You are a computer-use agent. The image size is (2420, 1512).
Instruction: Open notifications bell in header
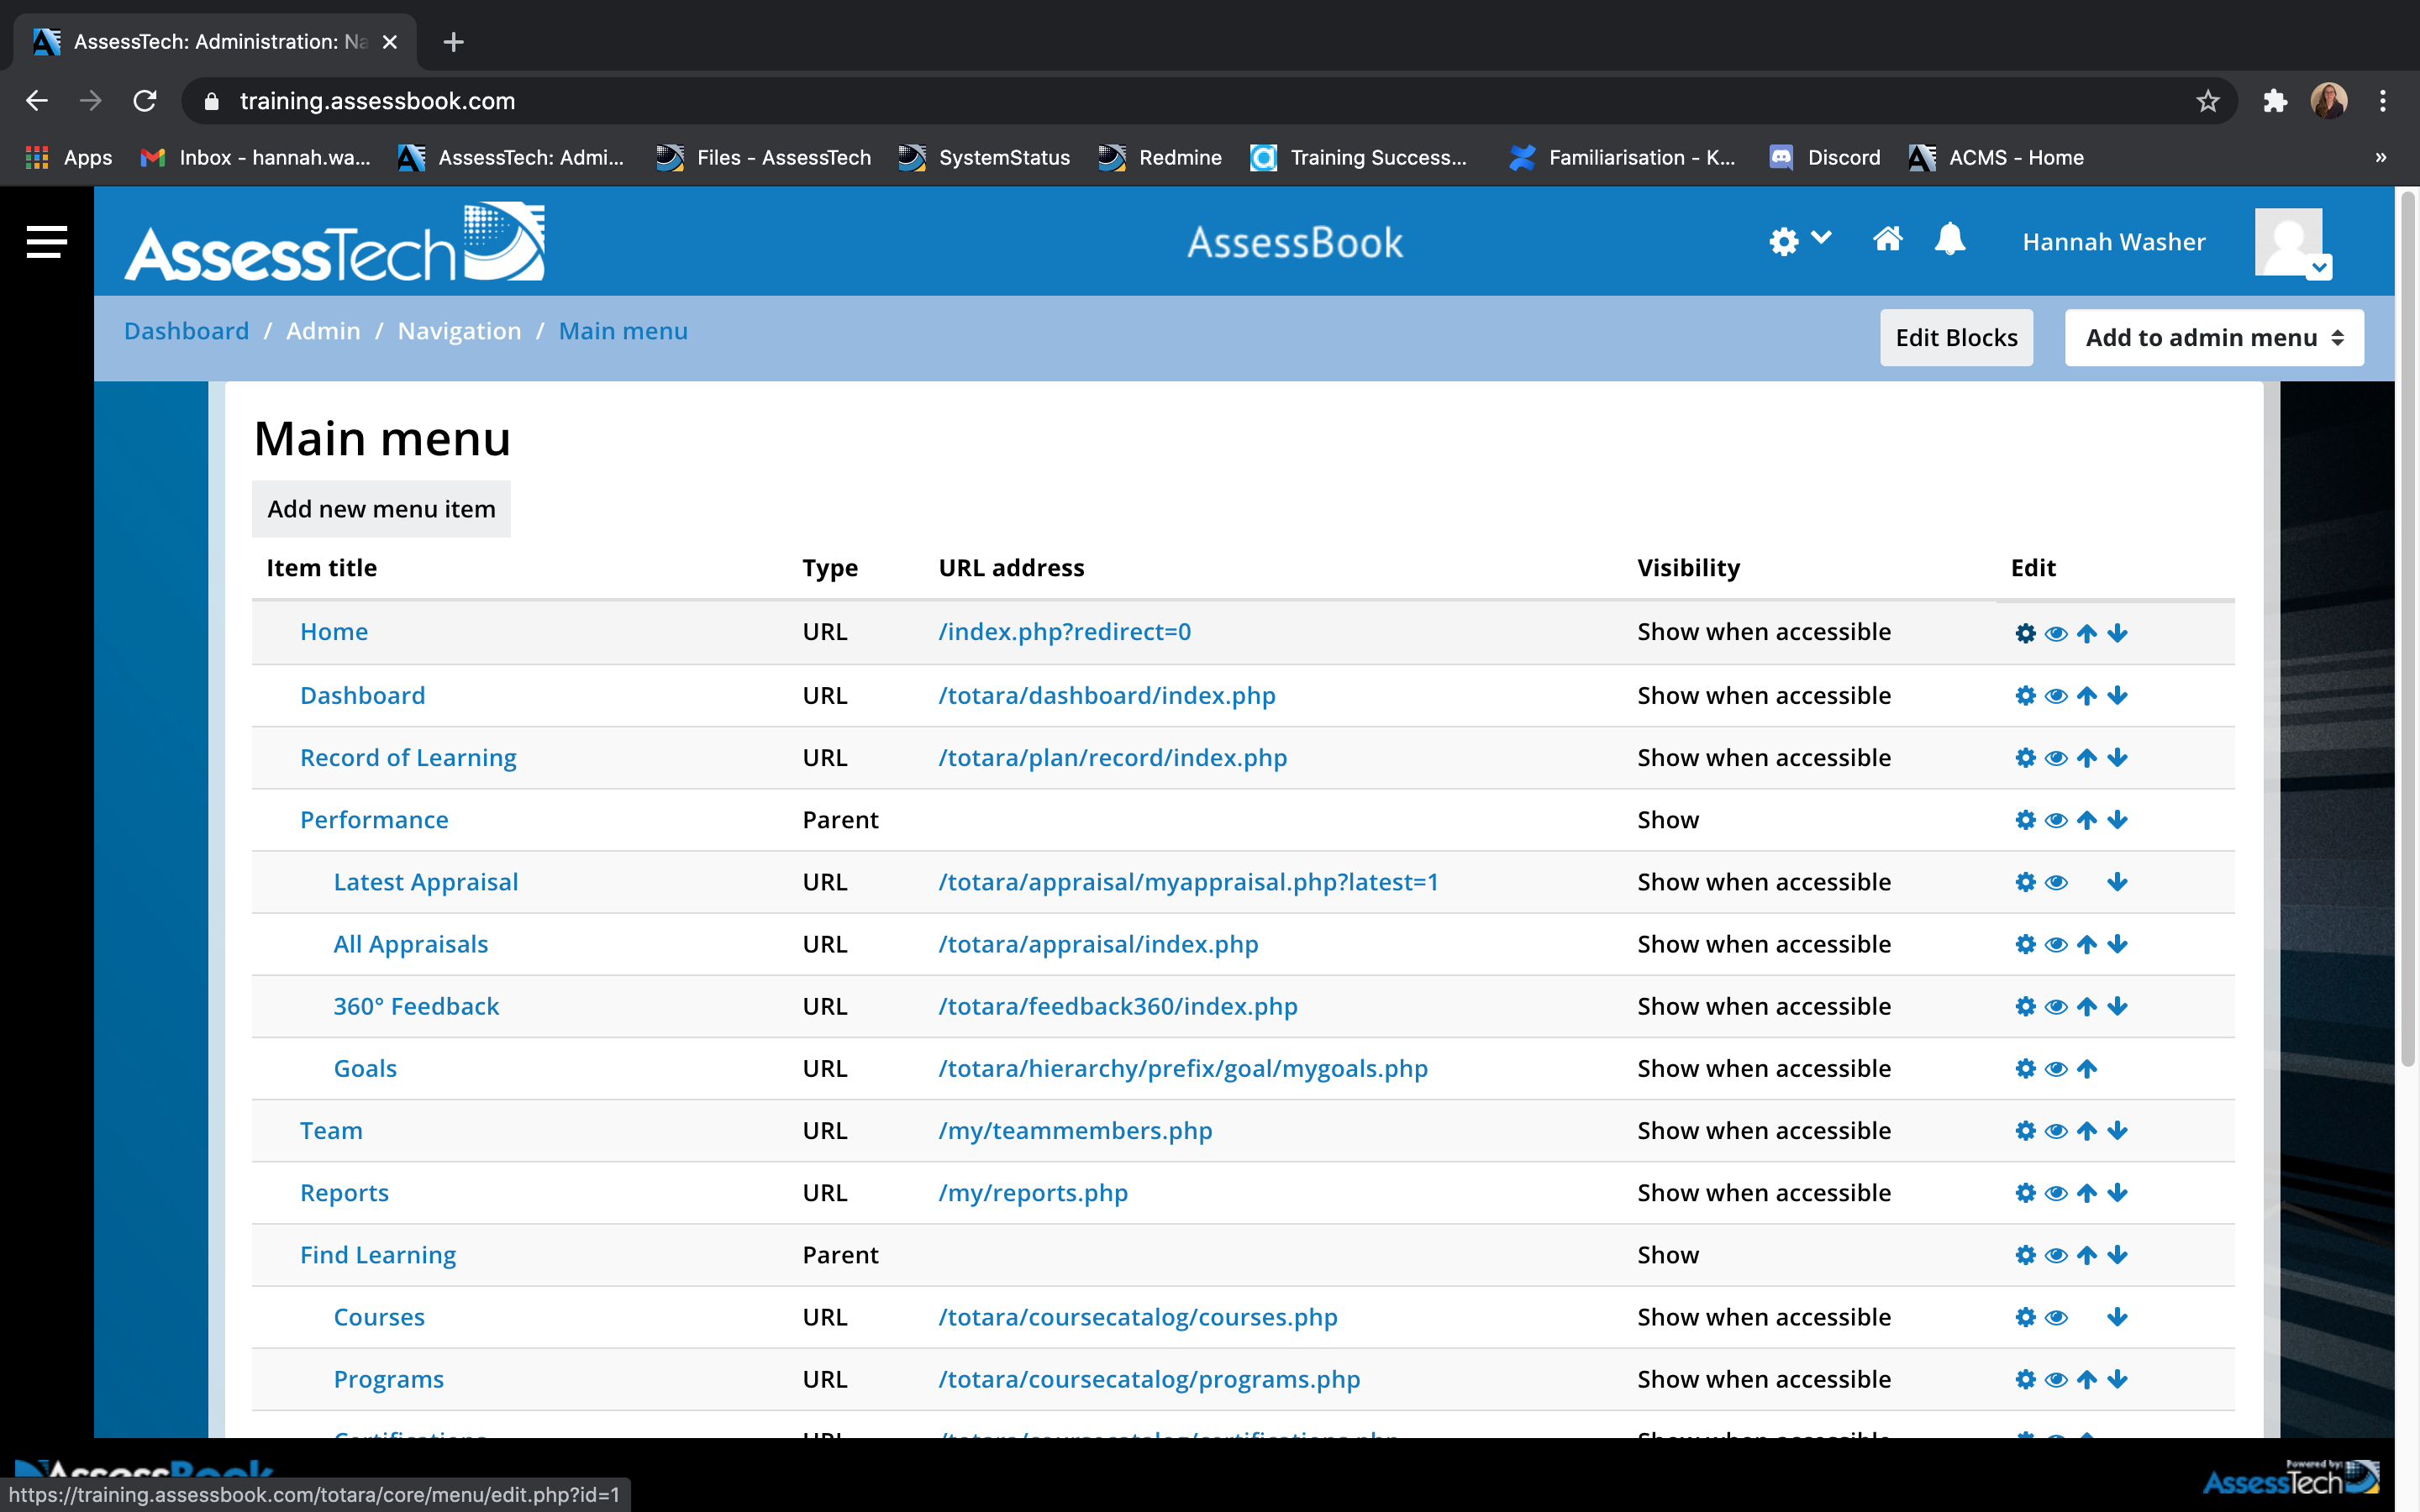point(1950,240)
